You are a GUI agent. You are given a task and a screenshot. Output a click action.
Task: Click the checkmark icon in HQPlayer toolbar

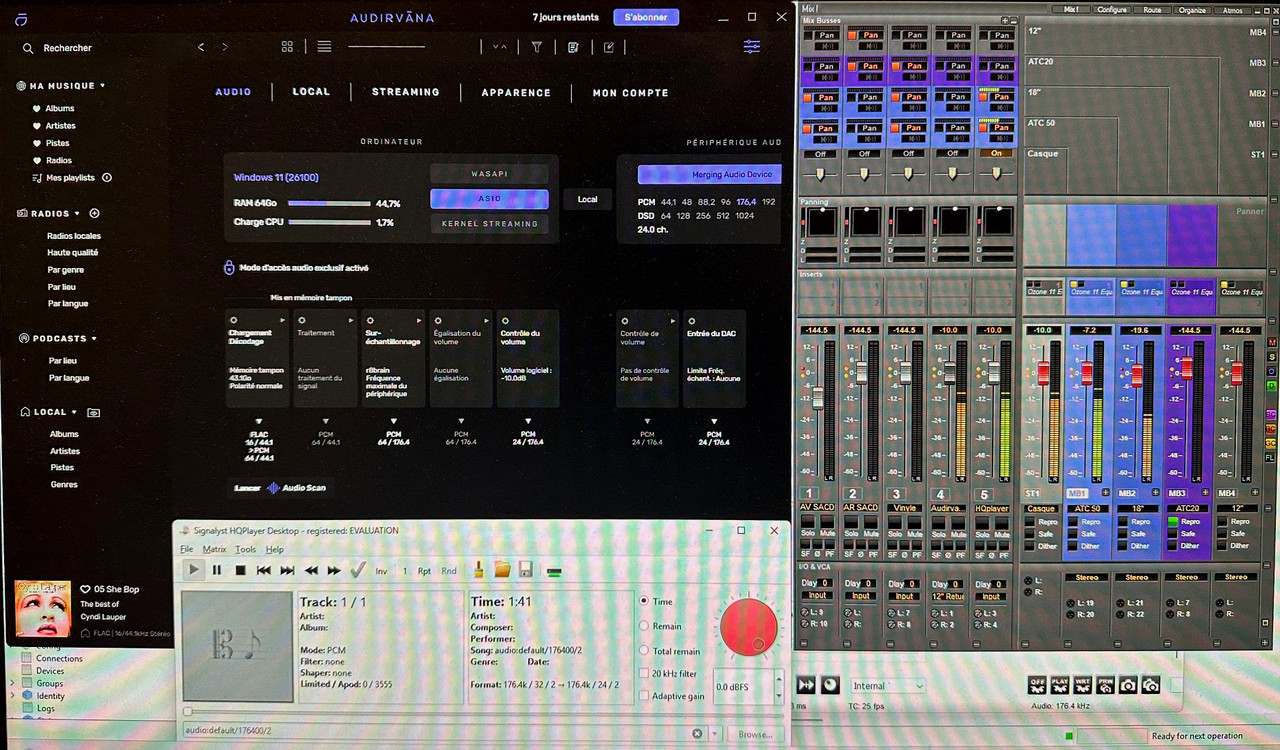358,570
